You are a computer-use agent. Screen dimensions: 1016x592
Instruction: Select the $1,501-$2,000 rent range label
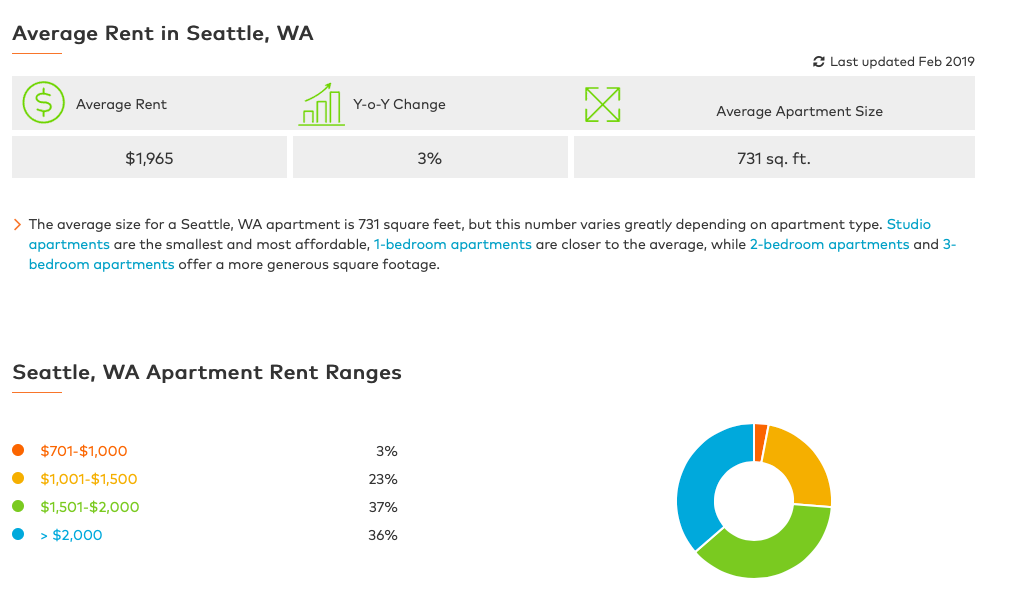point(90,507)
